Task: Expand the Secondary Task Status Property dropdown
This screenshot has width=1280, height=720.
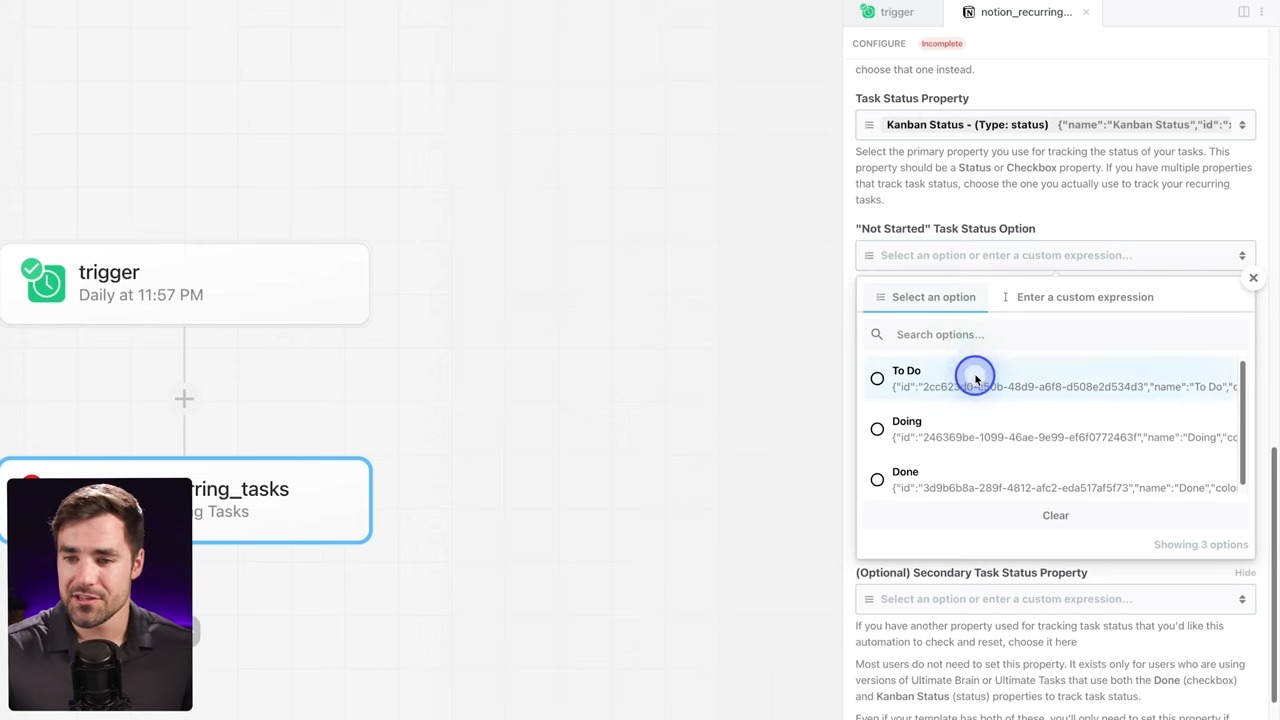Action: pos(1055,599)
